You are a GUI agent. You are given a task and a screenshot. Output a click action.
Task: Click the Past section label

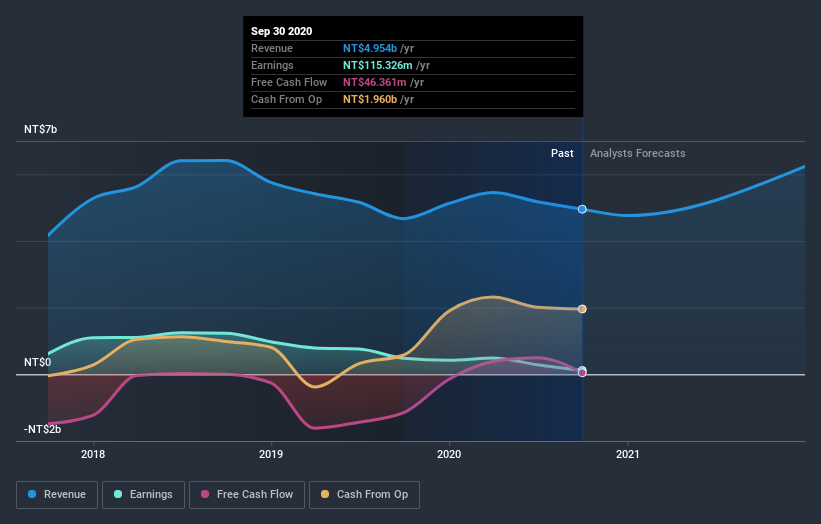[x=562, y=153]
